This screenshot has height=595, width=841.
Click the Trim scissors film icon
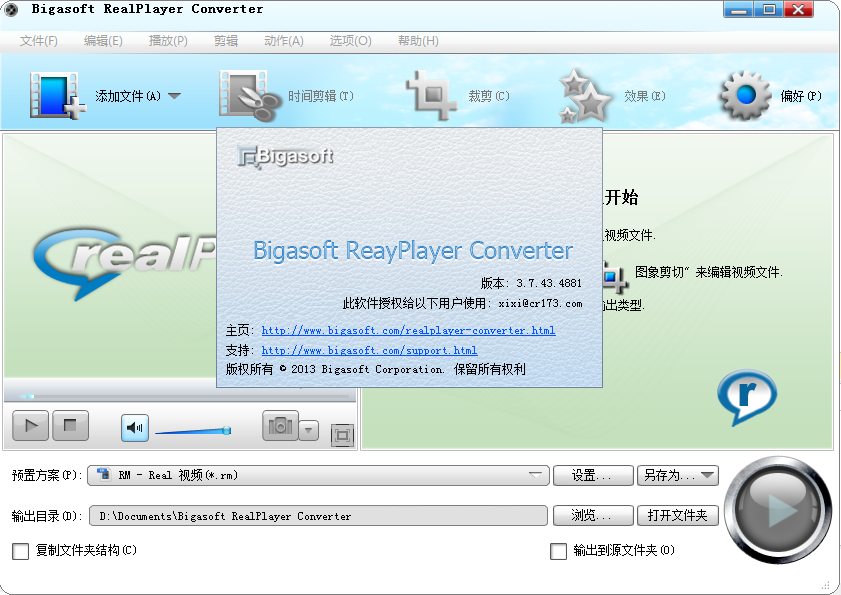[x=250, y=96]
